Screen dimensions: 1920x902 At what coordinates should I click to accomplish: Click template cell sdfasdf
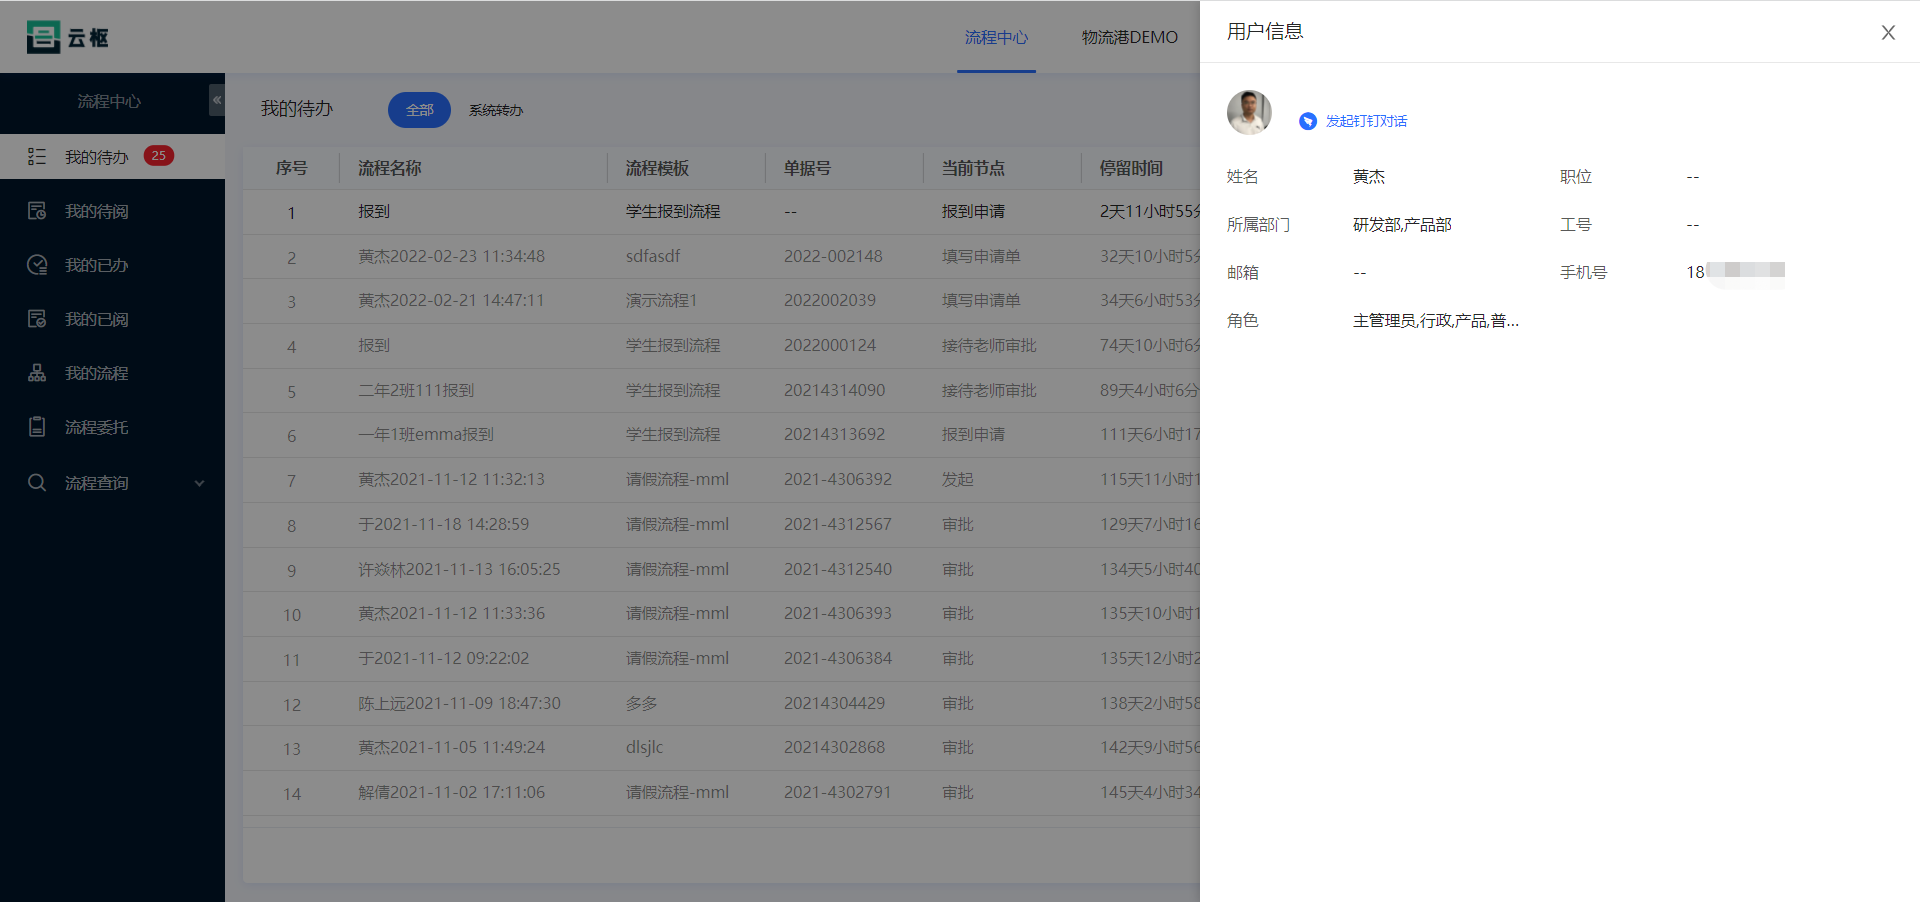(x=653, y=257)
